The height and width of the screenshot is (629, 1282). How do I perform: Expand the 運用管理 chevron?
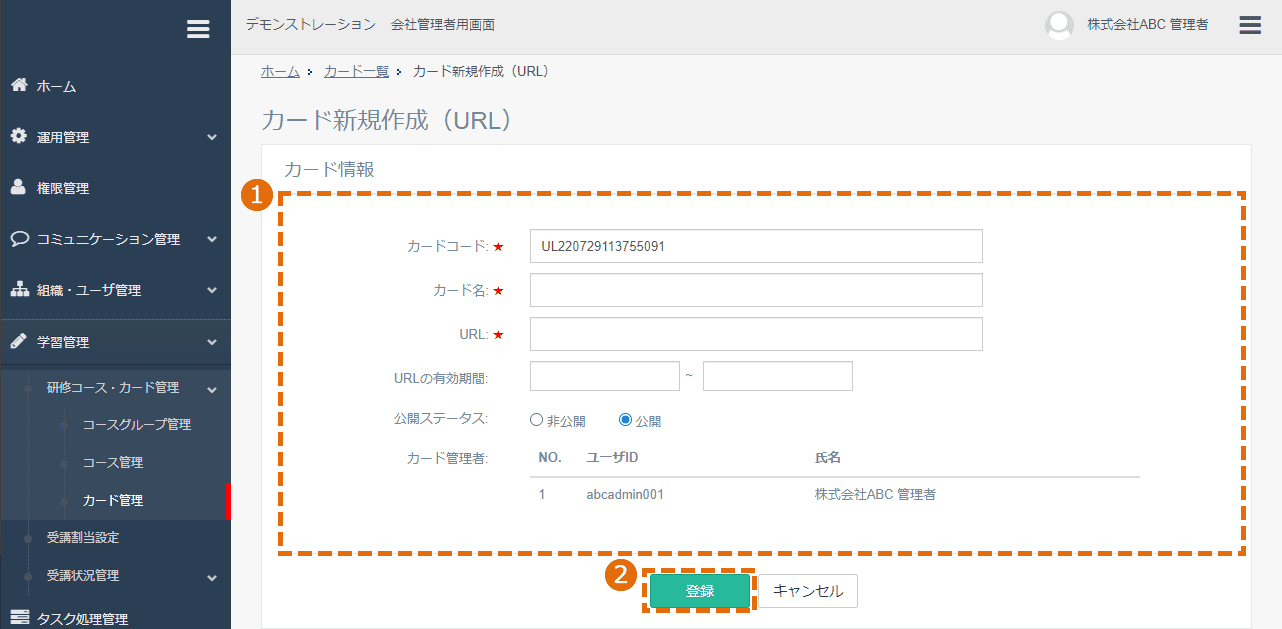[212, 137]
